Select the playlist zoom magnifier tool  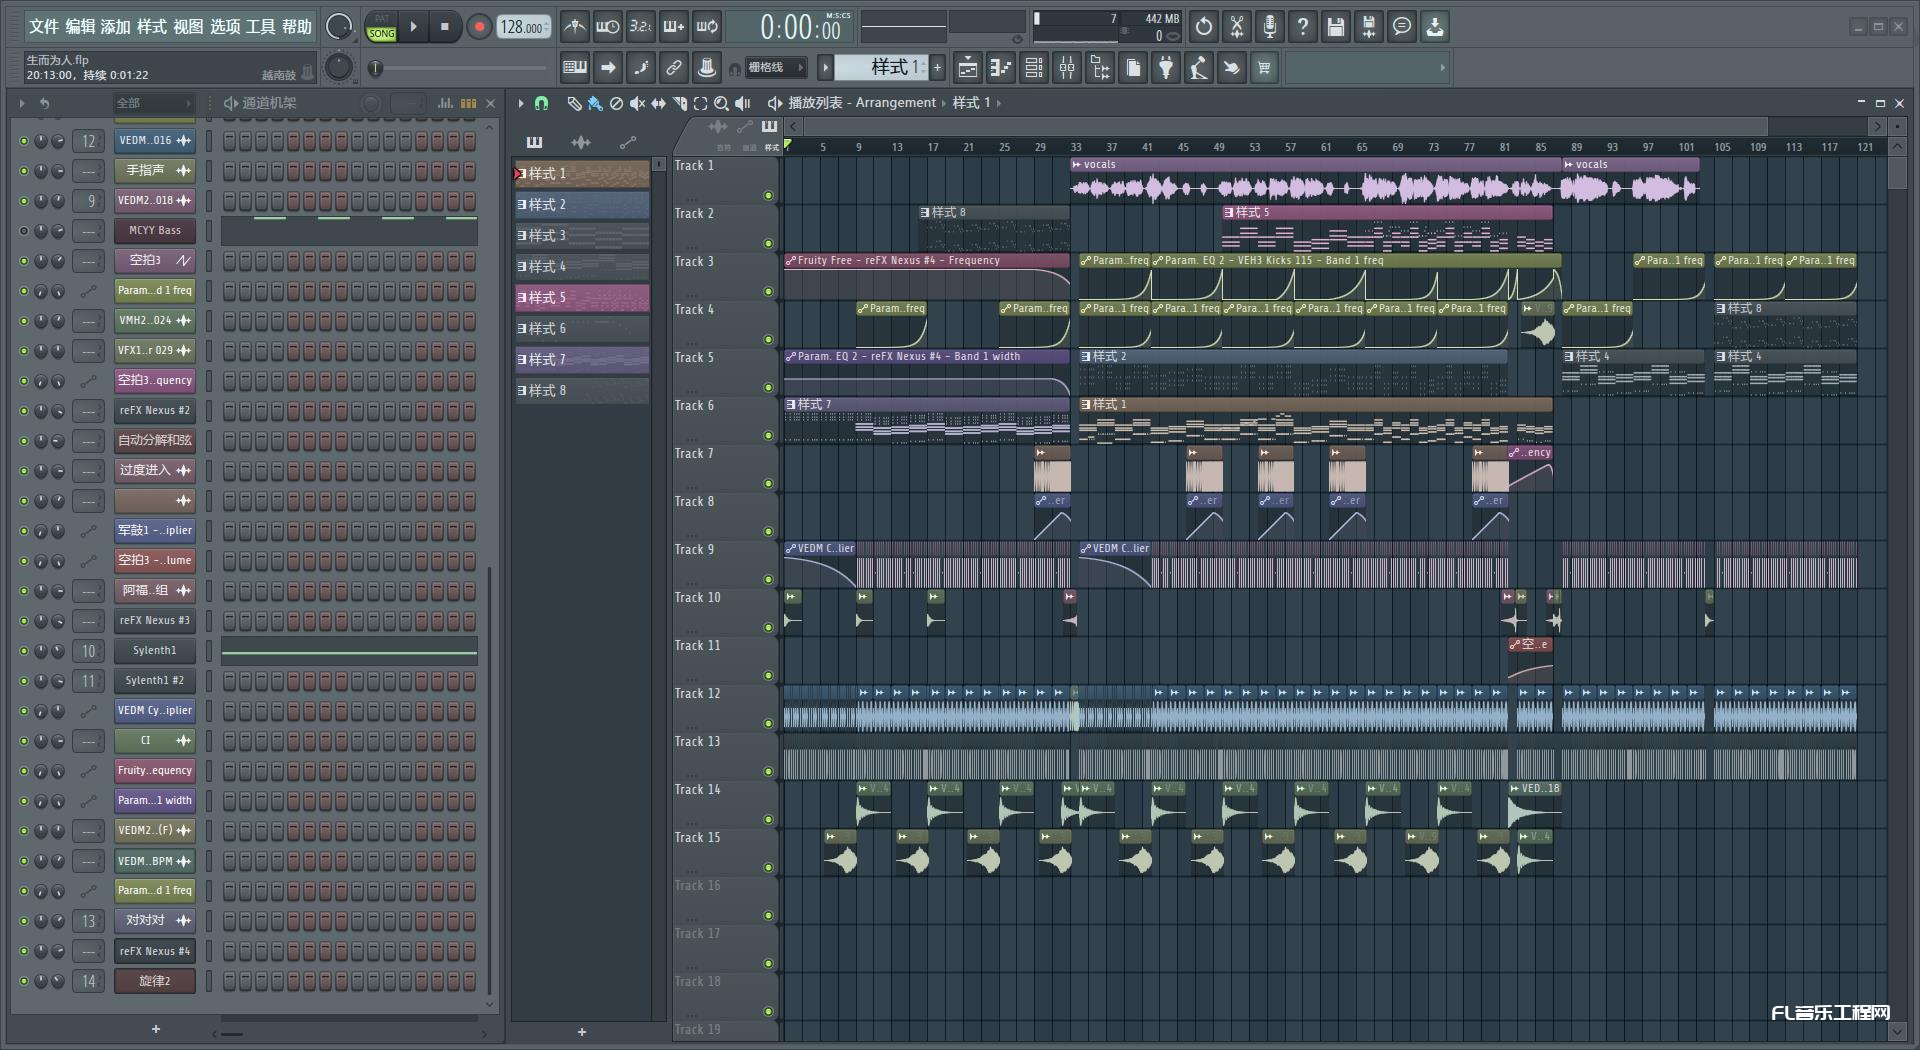[x=721, y=103]
